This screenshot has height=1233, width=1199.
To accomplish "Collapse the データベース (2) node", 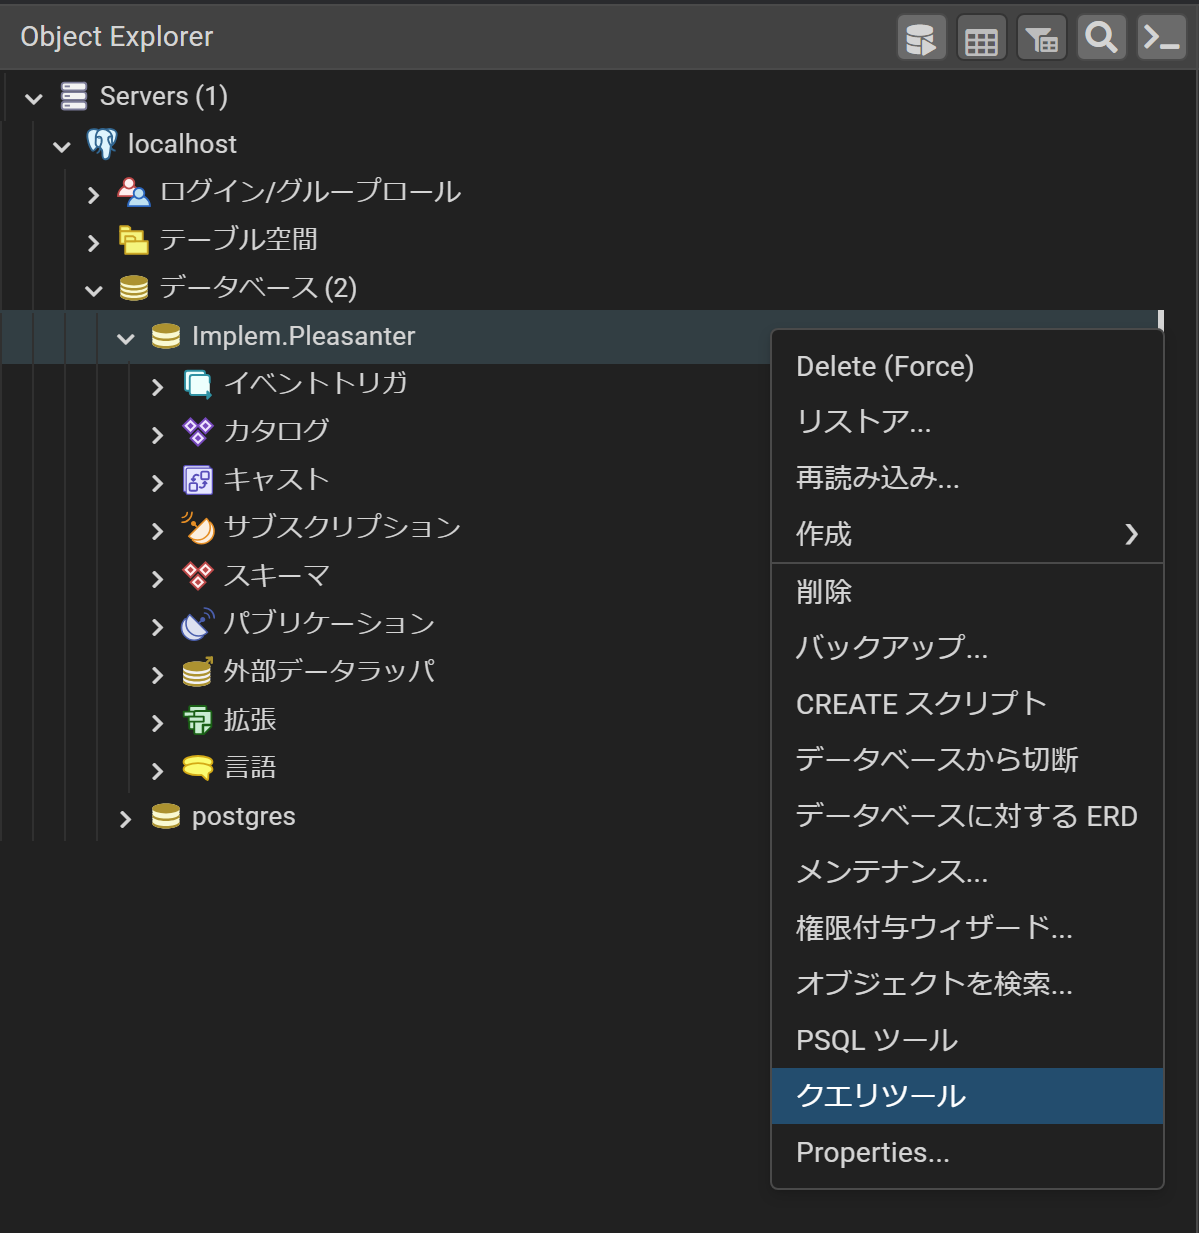I will [94, 290].
